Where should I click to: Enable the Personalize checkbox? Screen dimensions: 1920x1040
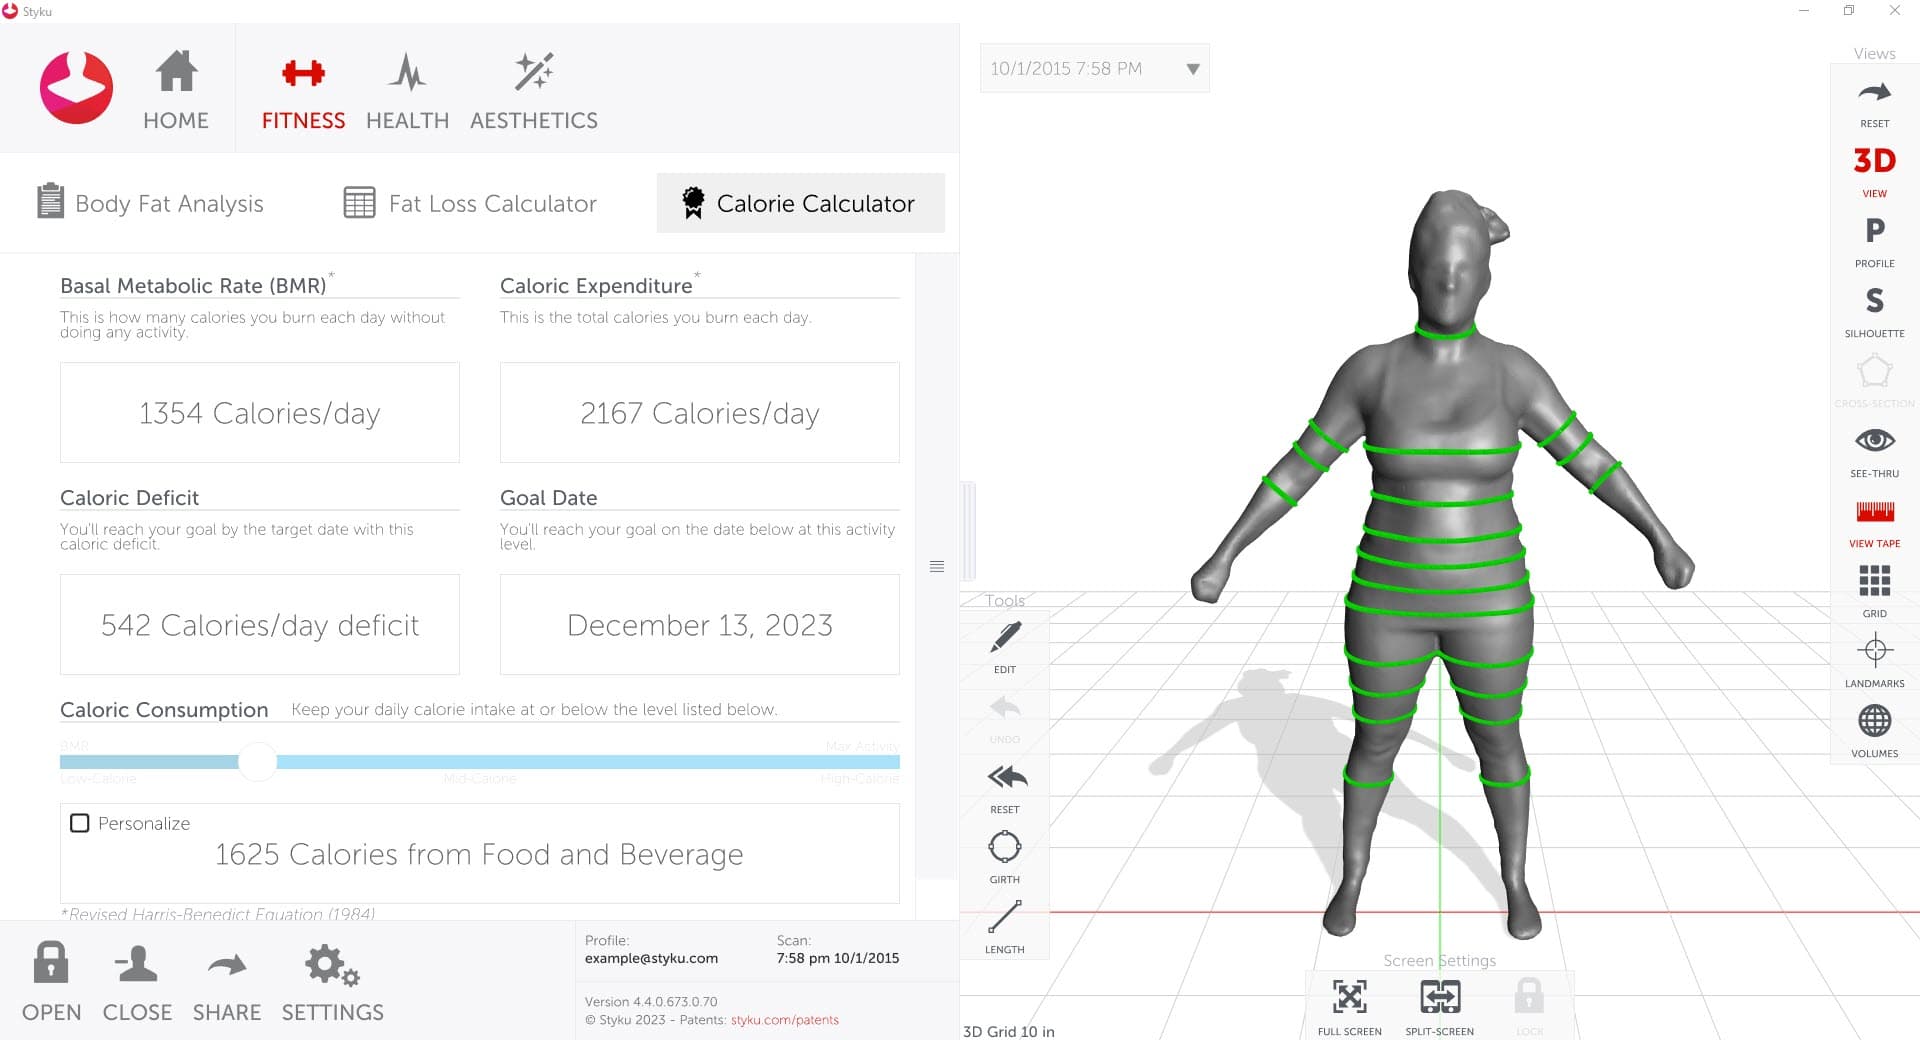click(80, 823)
